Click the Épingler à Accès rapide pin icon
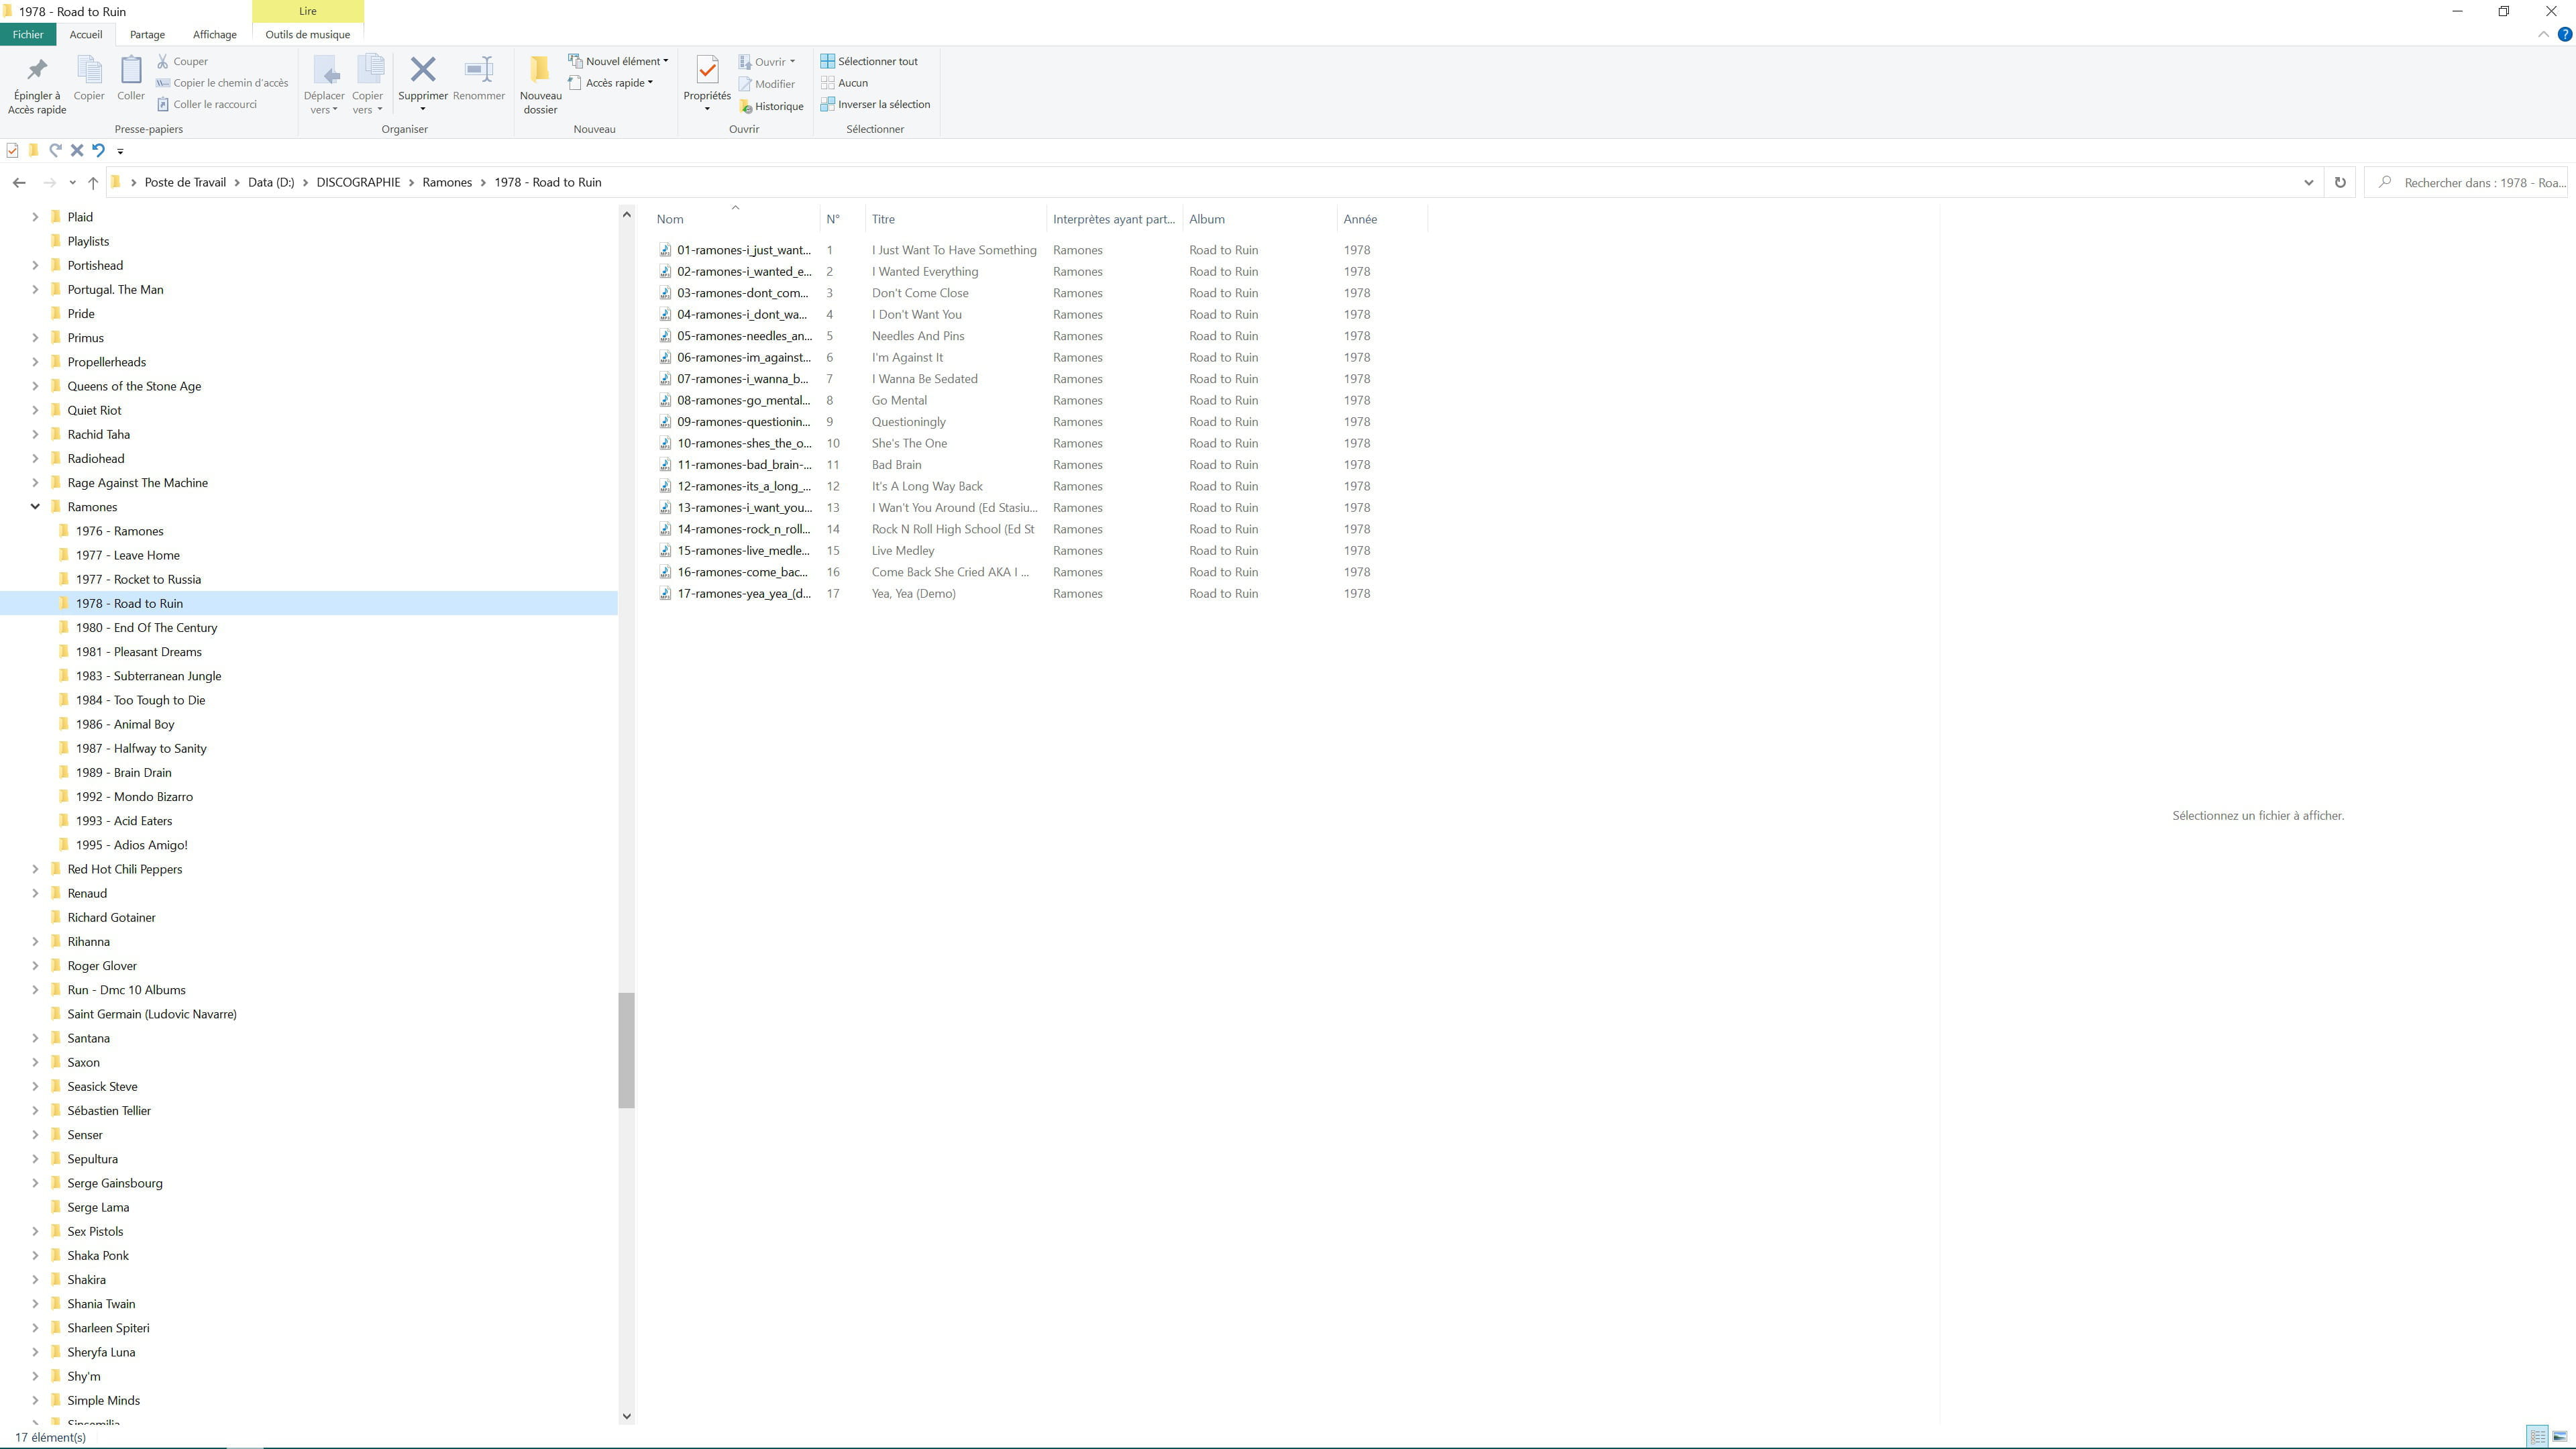2576x1449 pixels. tap(37, 70)
